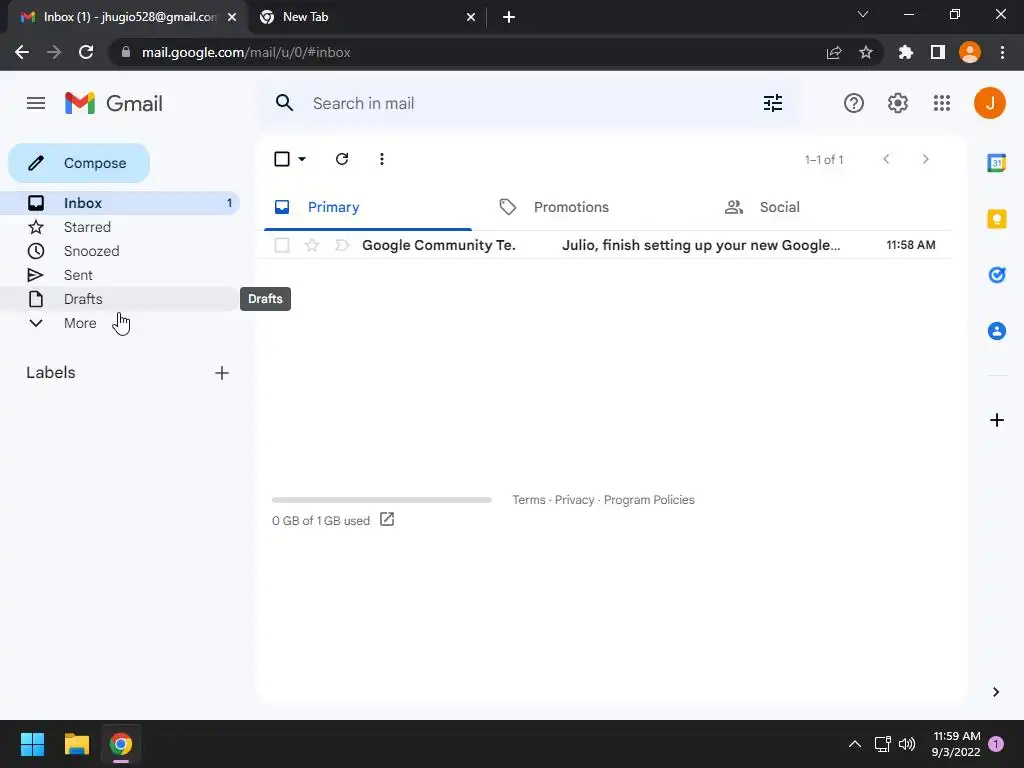Hide the side panel chevron
Screen dimensions: 1024x768
click(x=996, y=692)
